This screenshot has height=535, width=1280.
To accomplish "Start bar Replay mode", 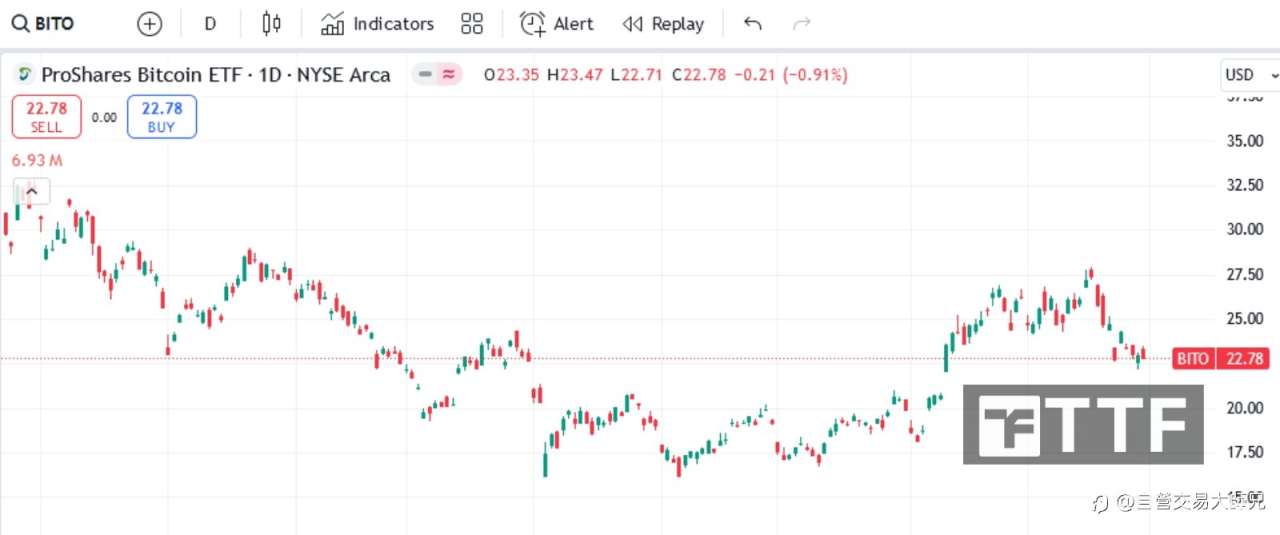I will [x=663, y=24].
